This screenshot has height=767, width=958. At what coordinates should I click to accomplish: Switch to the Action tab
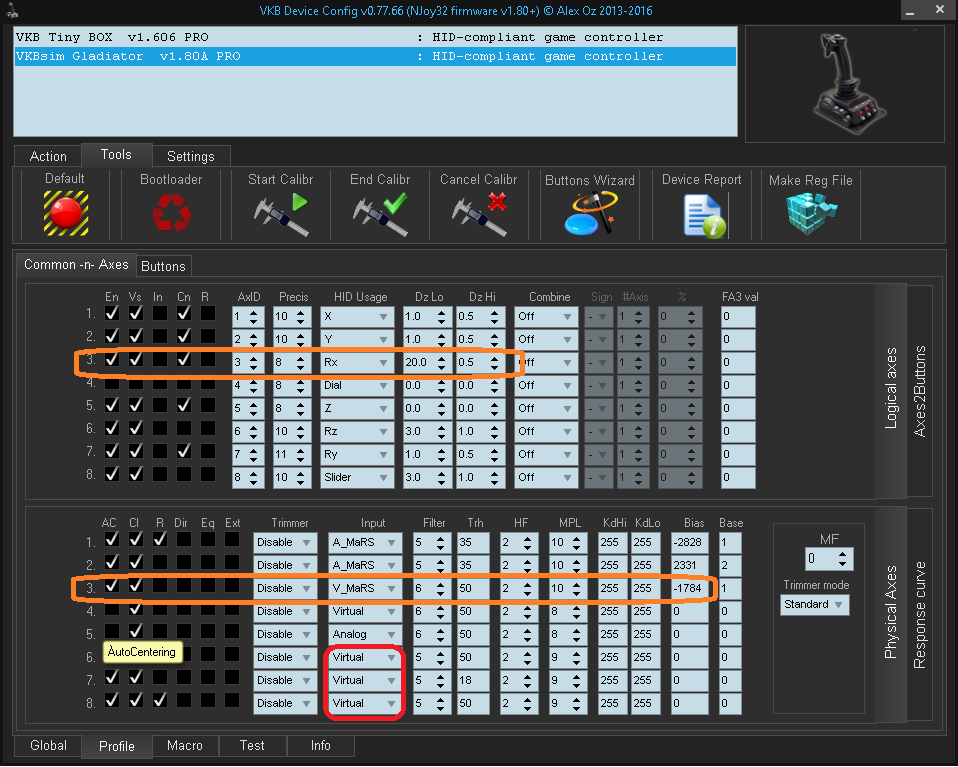48,156
